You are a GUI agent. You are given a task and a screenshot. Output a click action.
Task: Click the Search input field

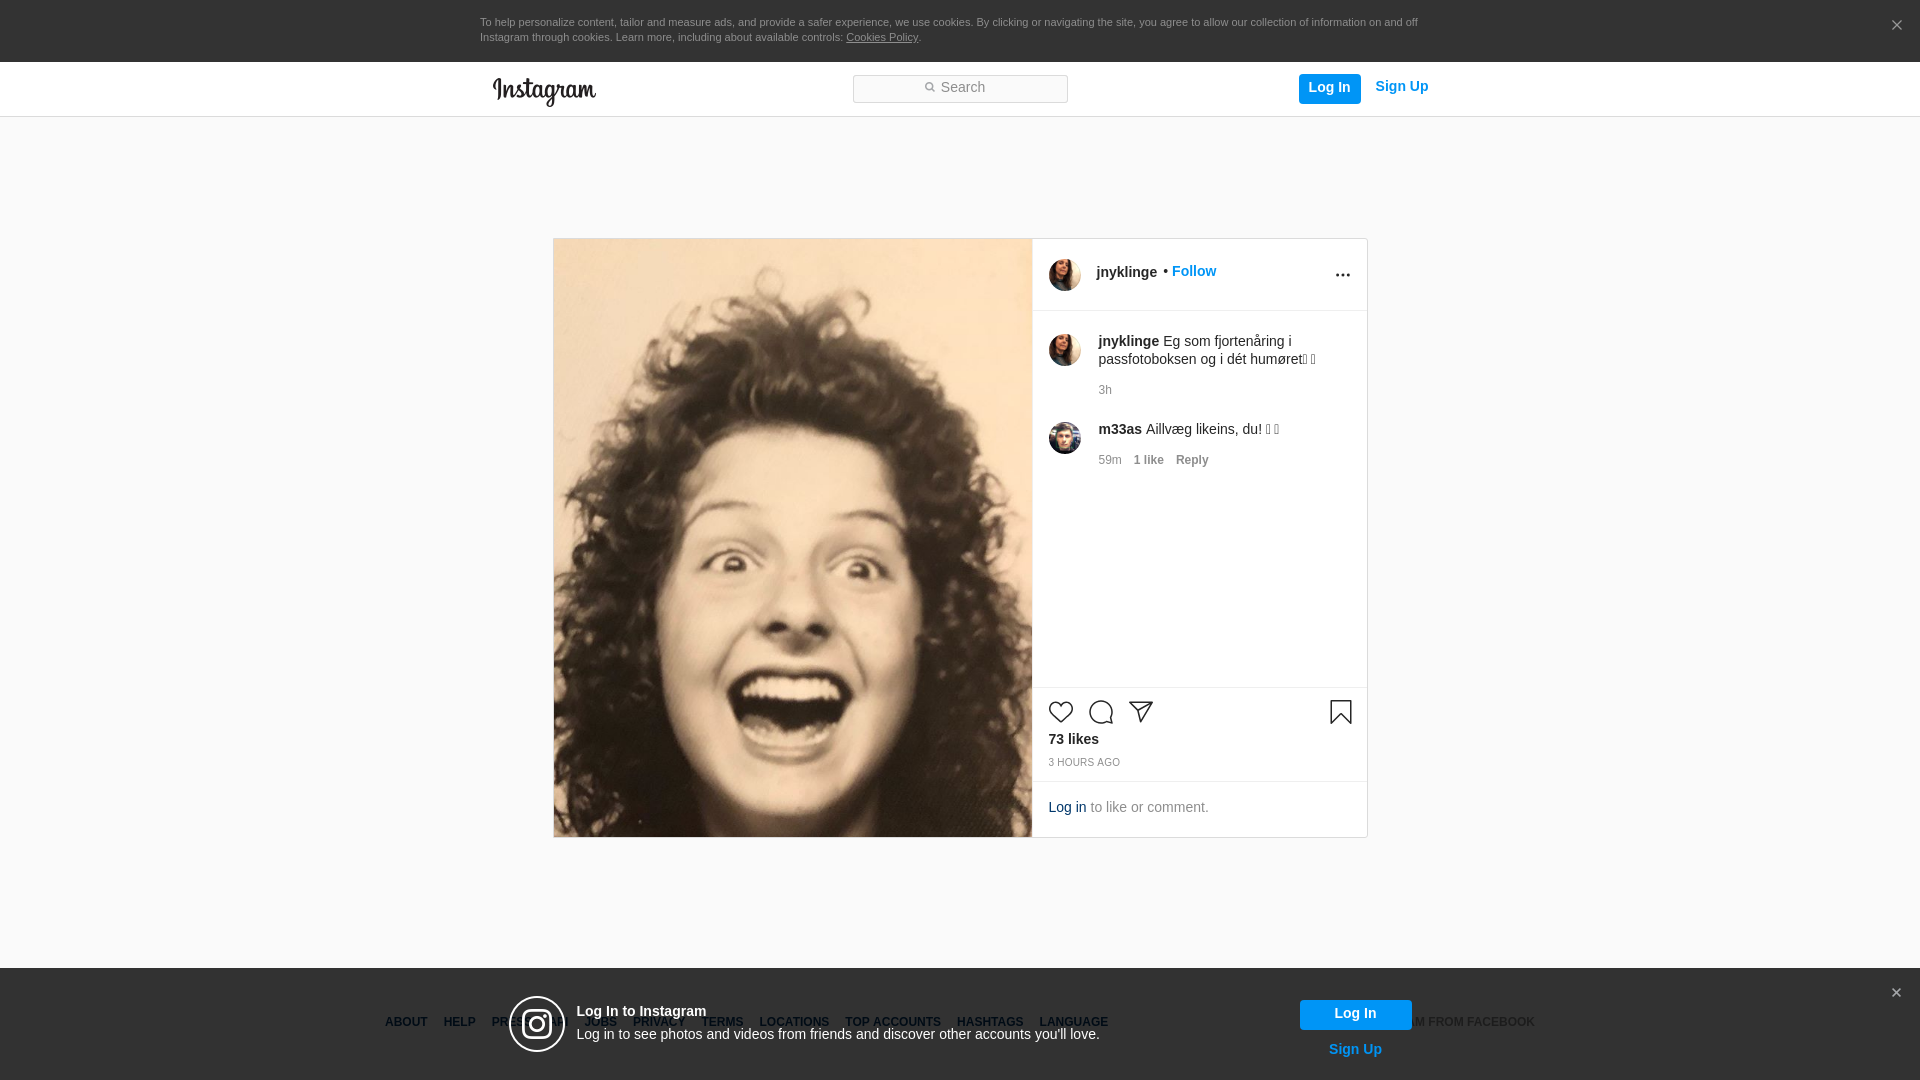pyautogui.click(x=960, y=89)
